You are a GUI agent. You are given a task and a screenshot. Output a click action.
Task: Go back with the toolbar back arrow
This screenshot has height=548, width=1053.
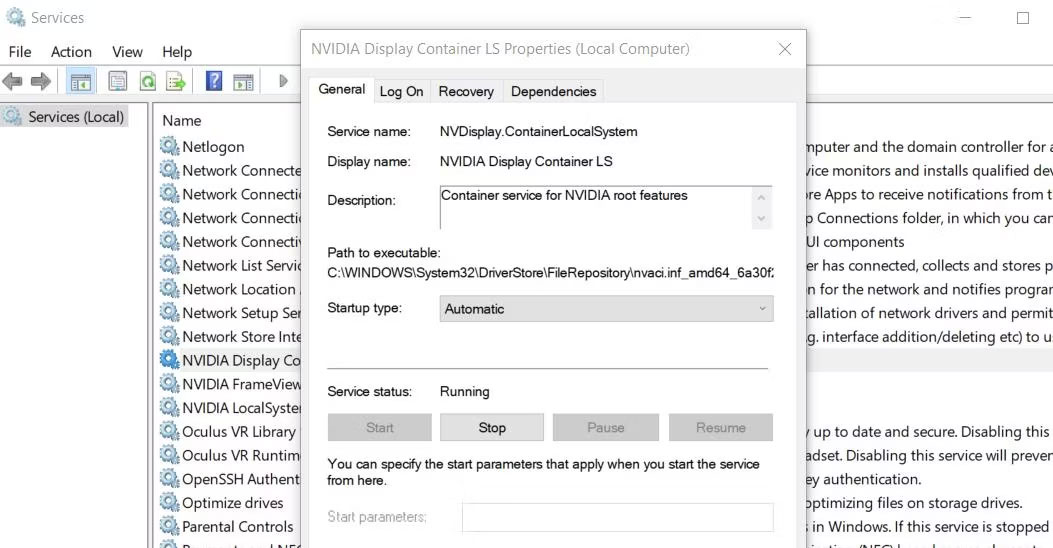[x=12, y=82]
